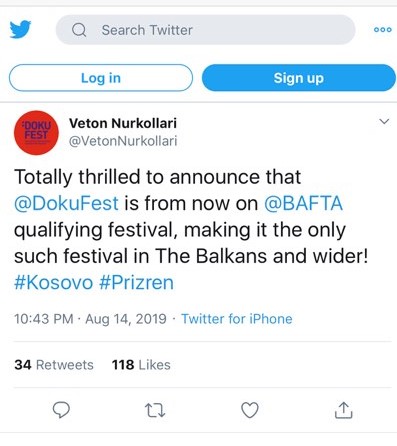Open the @DokuFest mention
397x446 pixels.
coord(66,203)
